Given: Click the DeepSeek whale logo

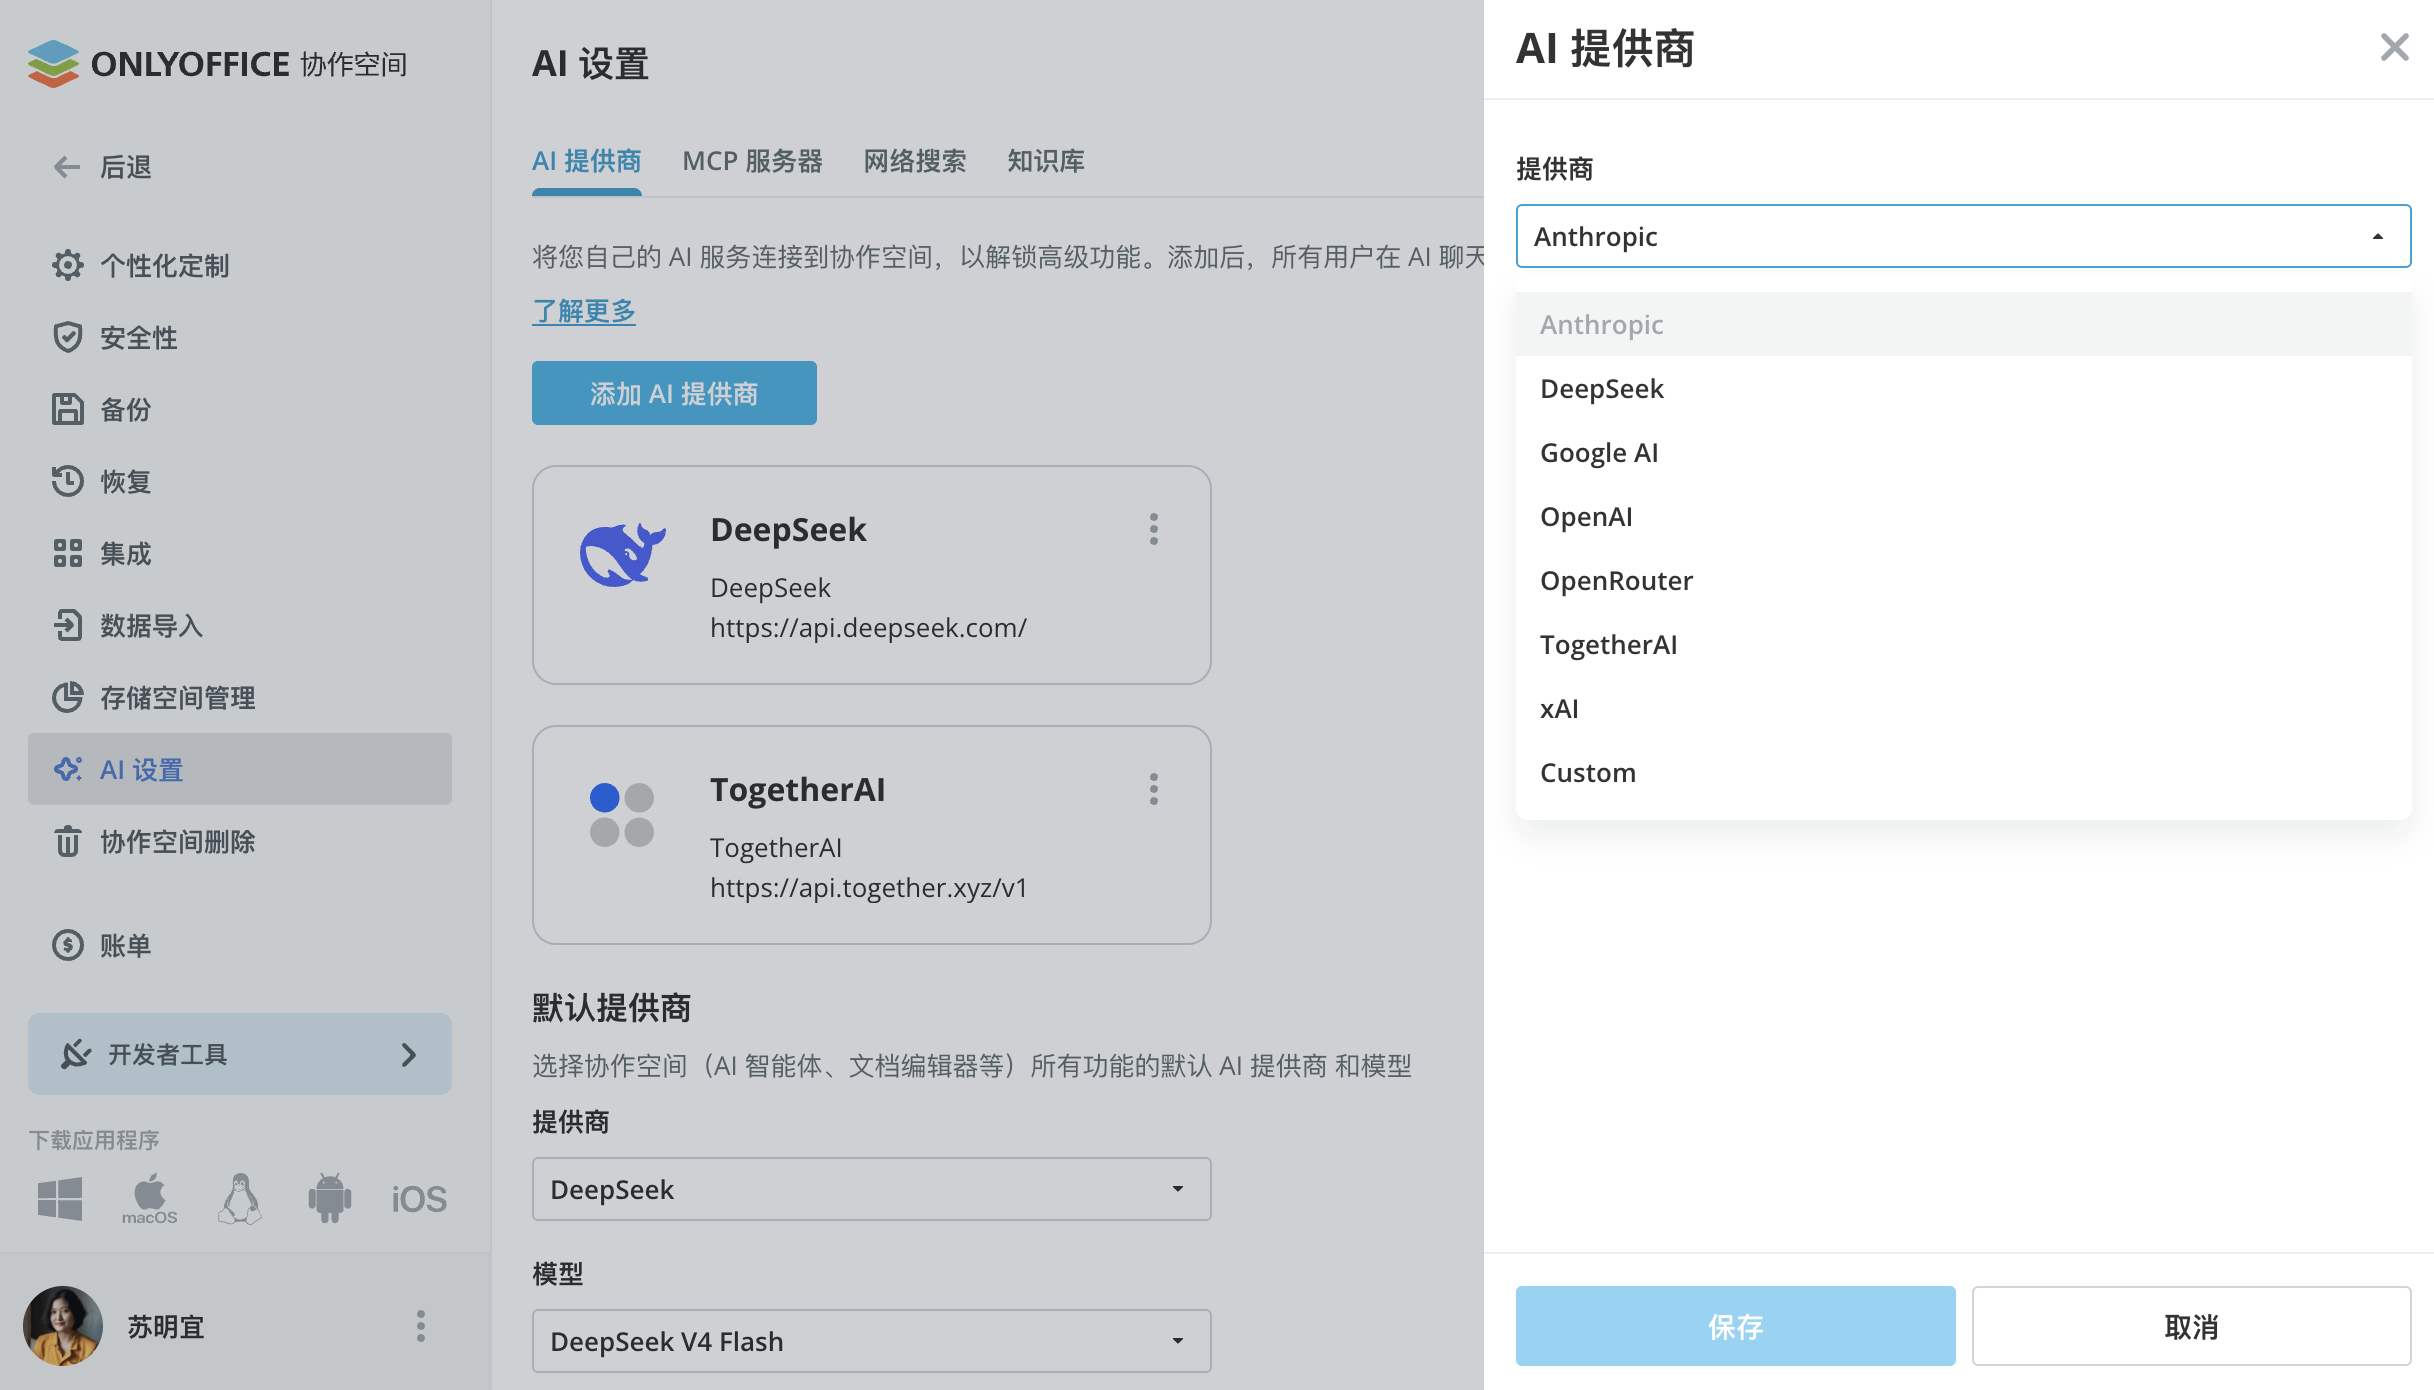Looking at the screenshot, I should coord(622,553).
